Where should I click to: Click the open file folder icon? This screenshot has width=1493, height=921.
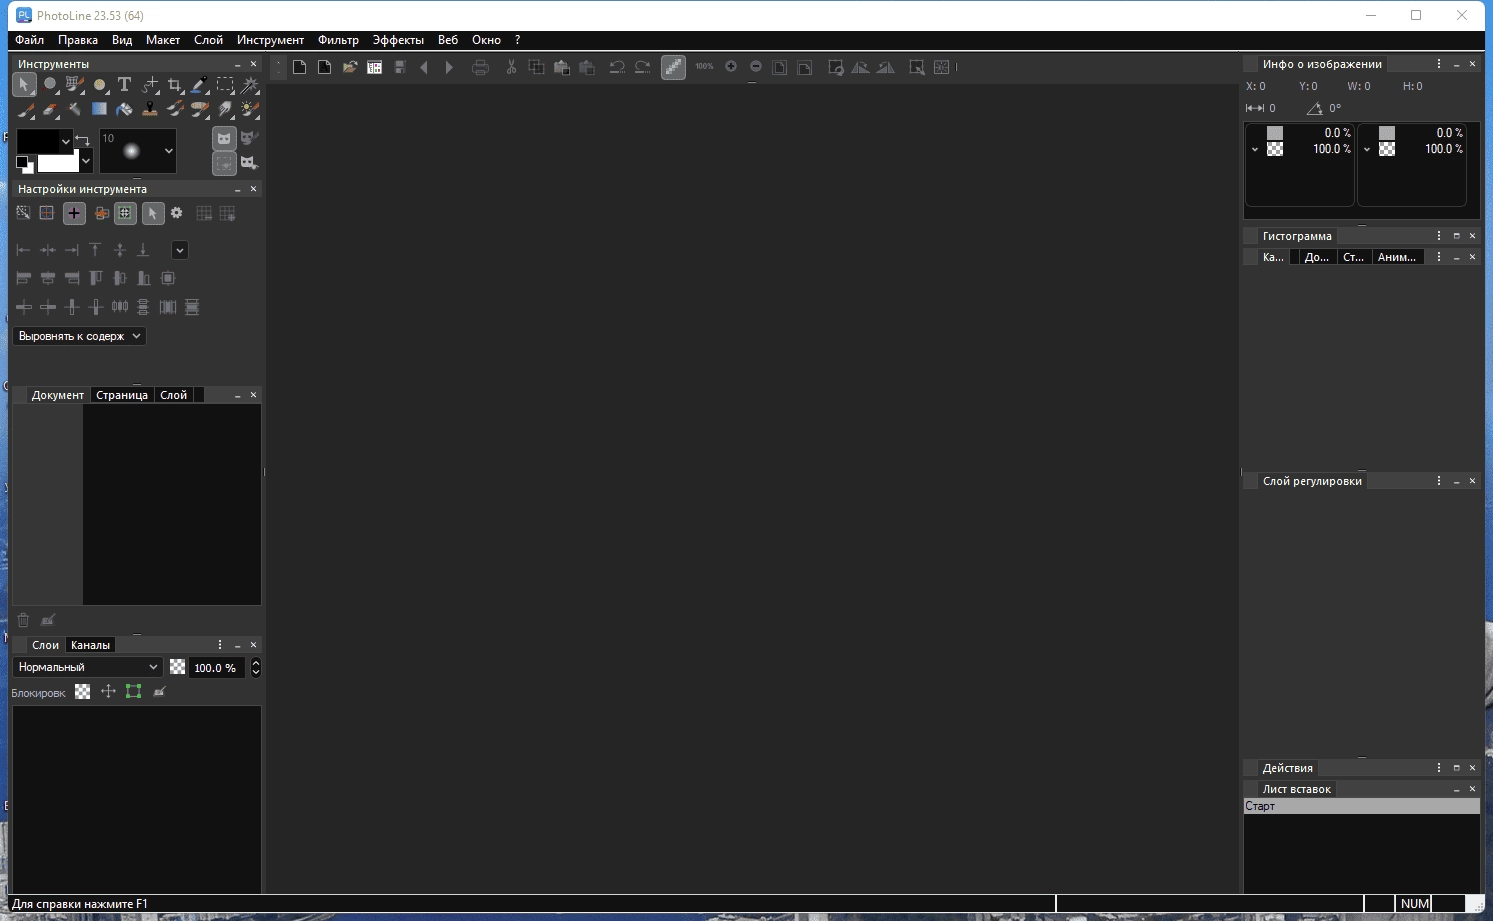point(350,67)
